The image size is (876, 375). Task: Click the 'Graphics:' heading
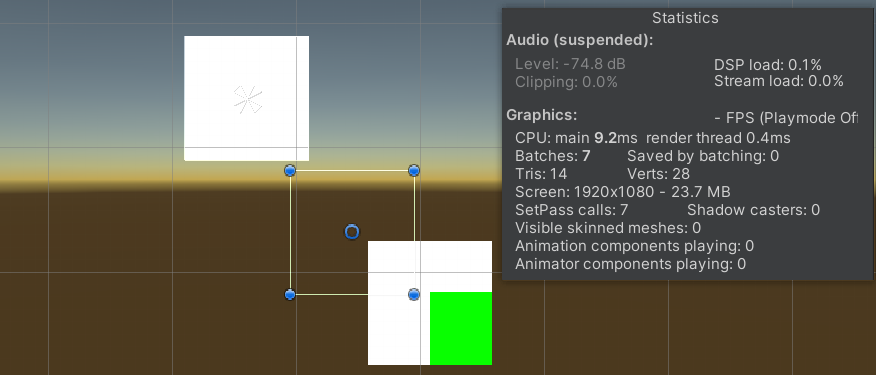coord(541,115)
